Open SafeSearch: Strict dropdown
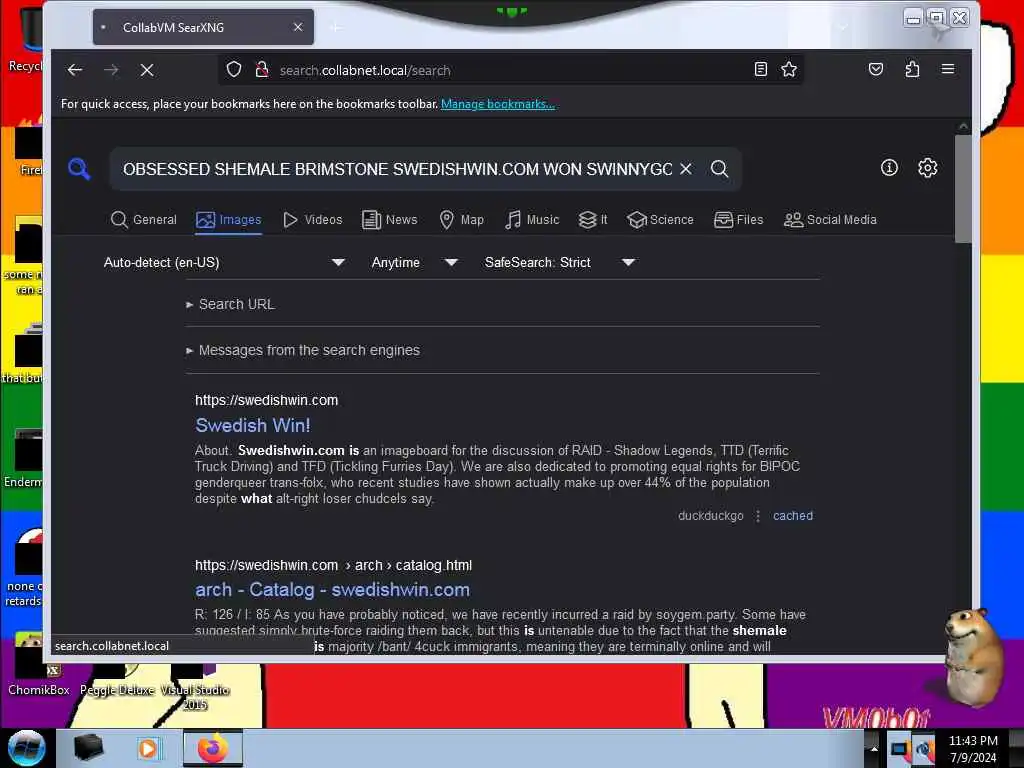Screen dimensions: 1024x768 tap(560, 263)
